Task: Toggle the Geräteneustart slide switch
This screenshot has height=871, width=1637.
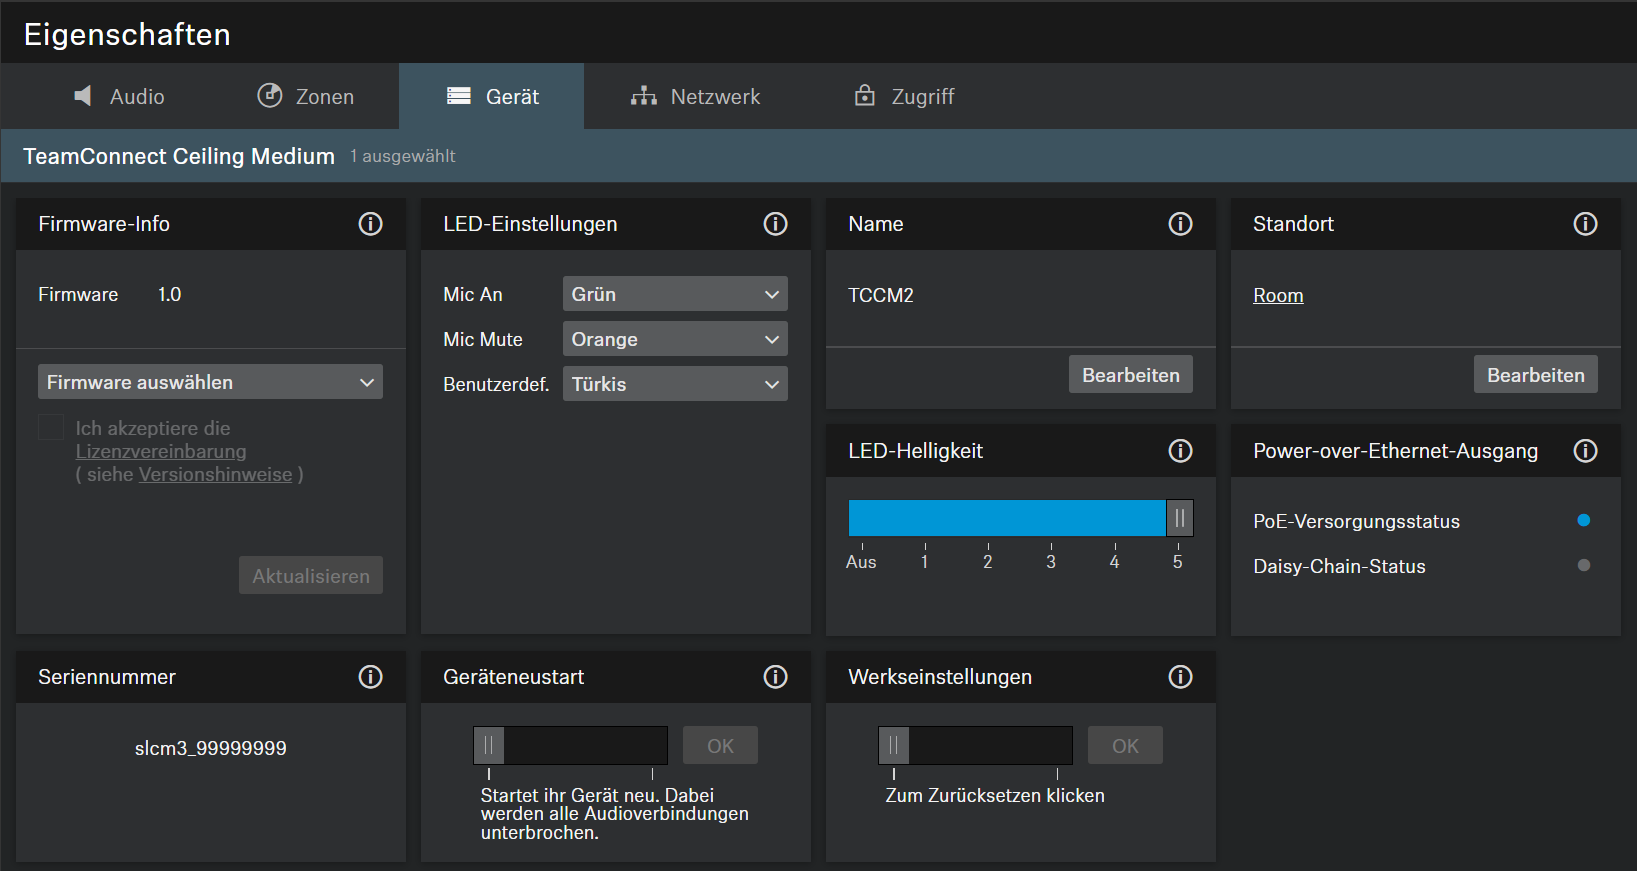Action: coord(489,746)
